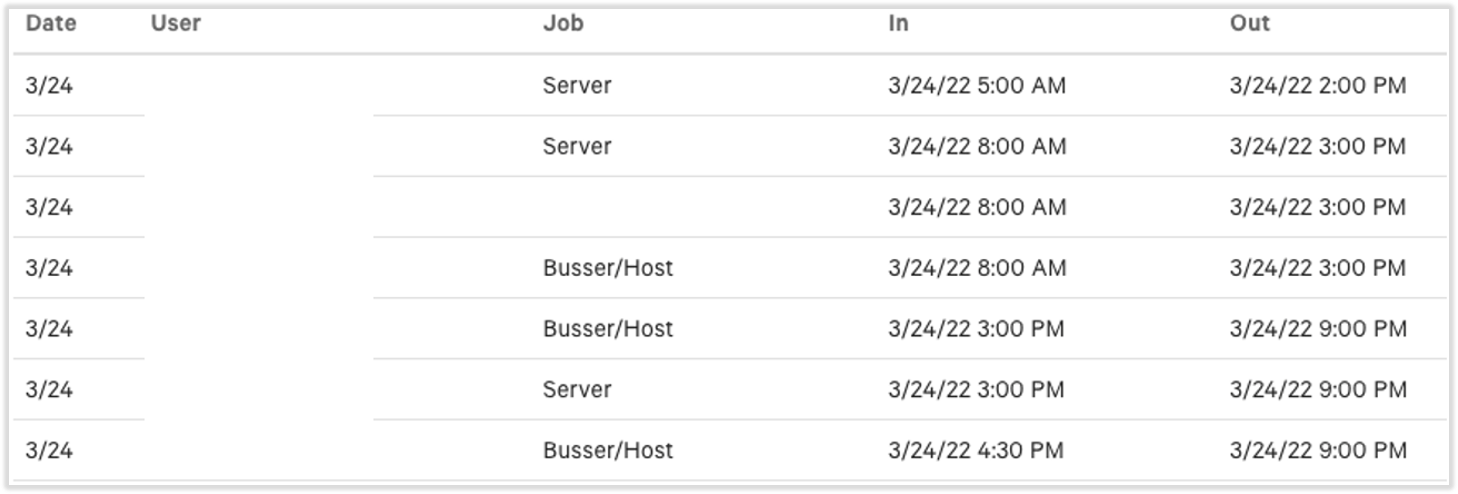Image resolution: width=1458 pixels, height=494 pixels.
Task: Click the 3/24 date in the first row
Action: pos(49,86)
